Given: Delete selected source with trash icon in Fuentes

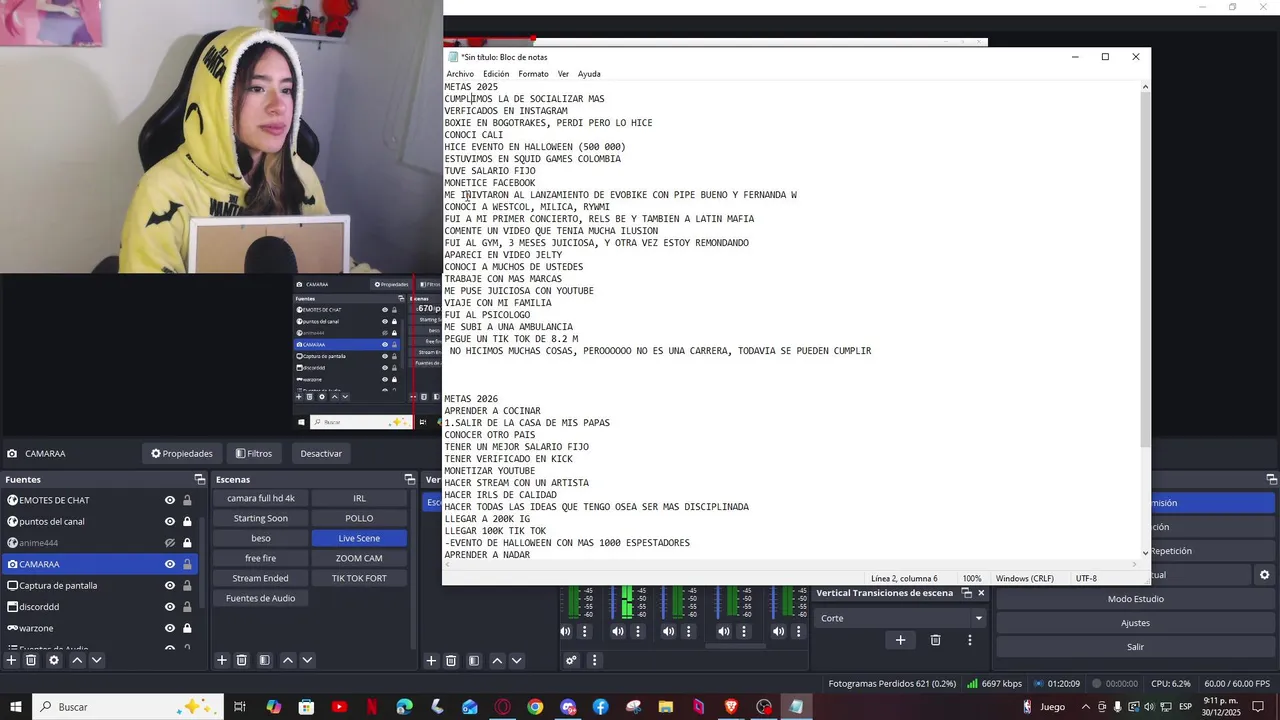Looking at the screenshot, I should pyautogui.click(x=31, y=660).
